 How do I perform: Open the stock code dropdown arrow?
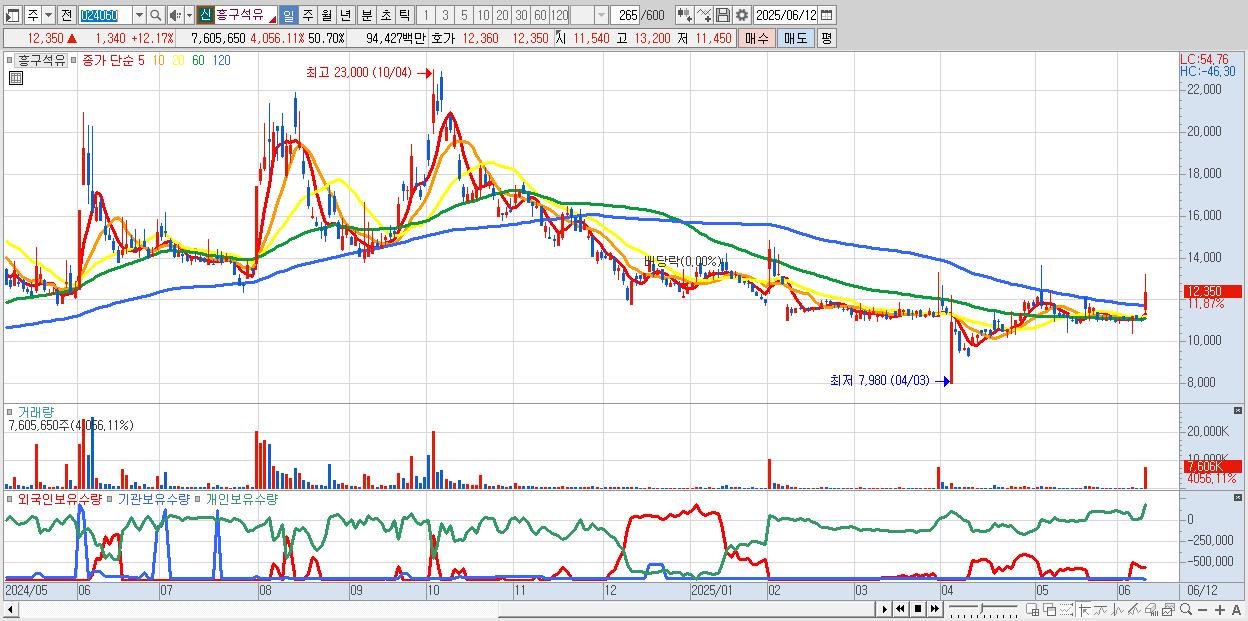pyautogui.click(x=139, y=15)
